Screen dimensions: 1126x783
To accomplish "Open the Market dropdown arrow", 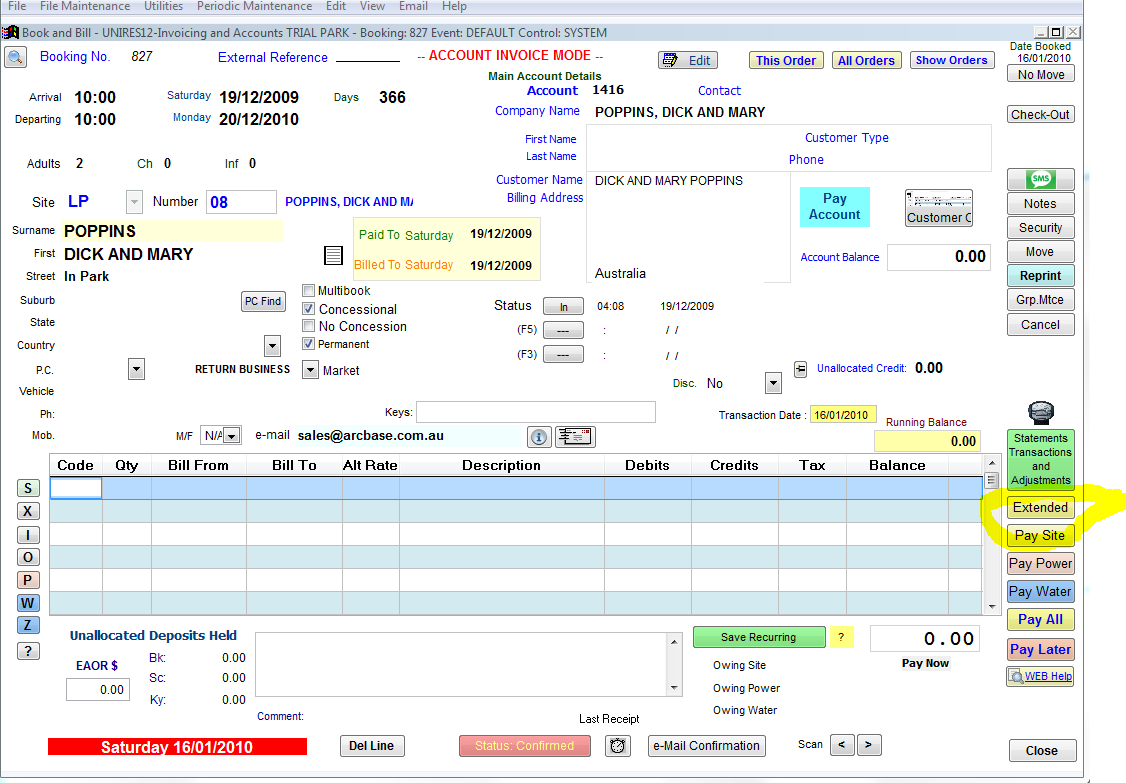I will click(x=310, y=370).
